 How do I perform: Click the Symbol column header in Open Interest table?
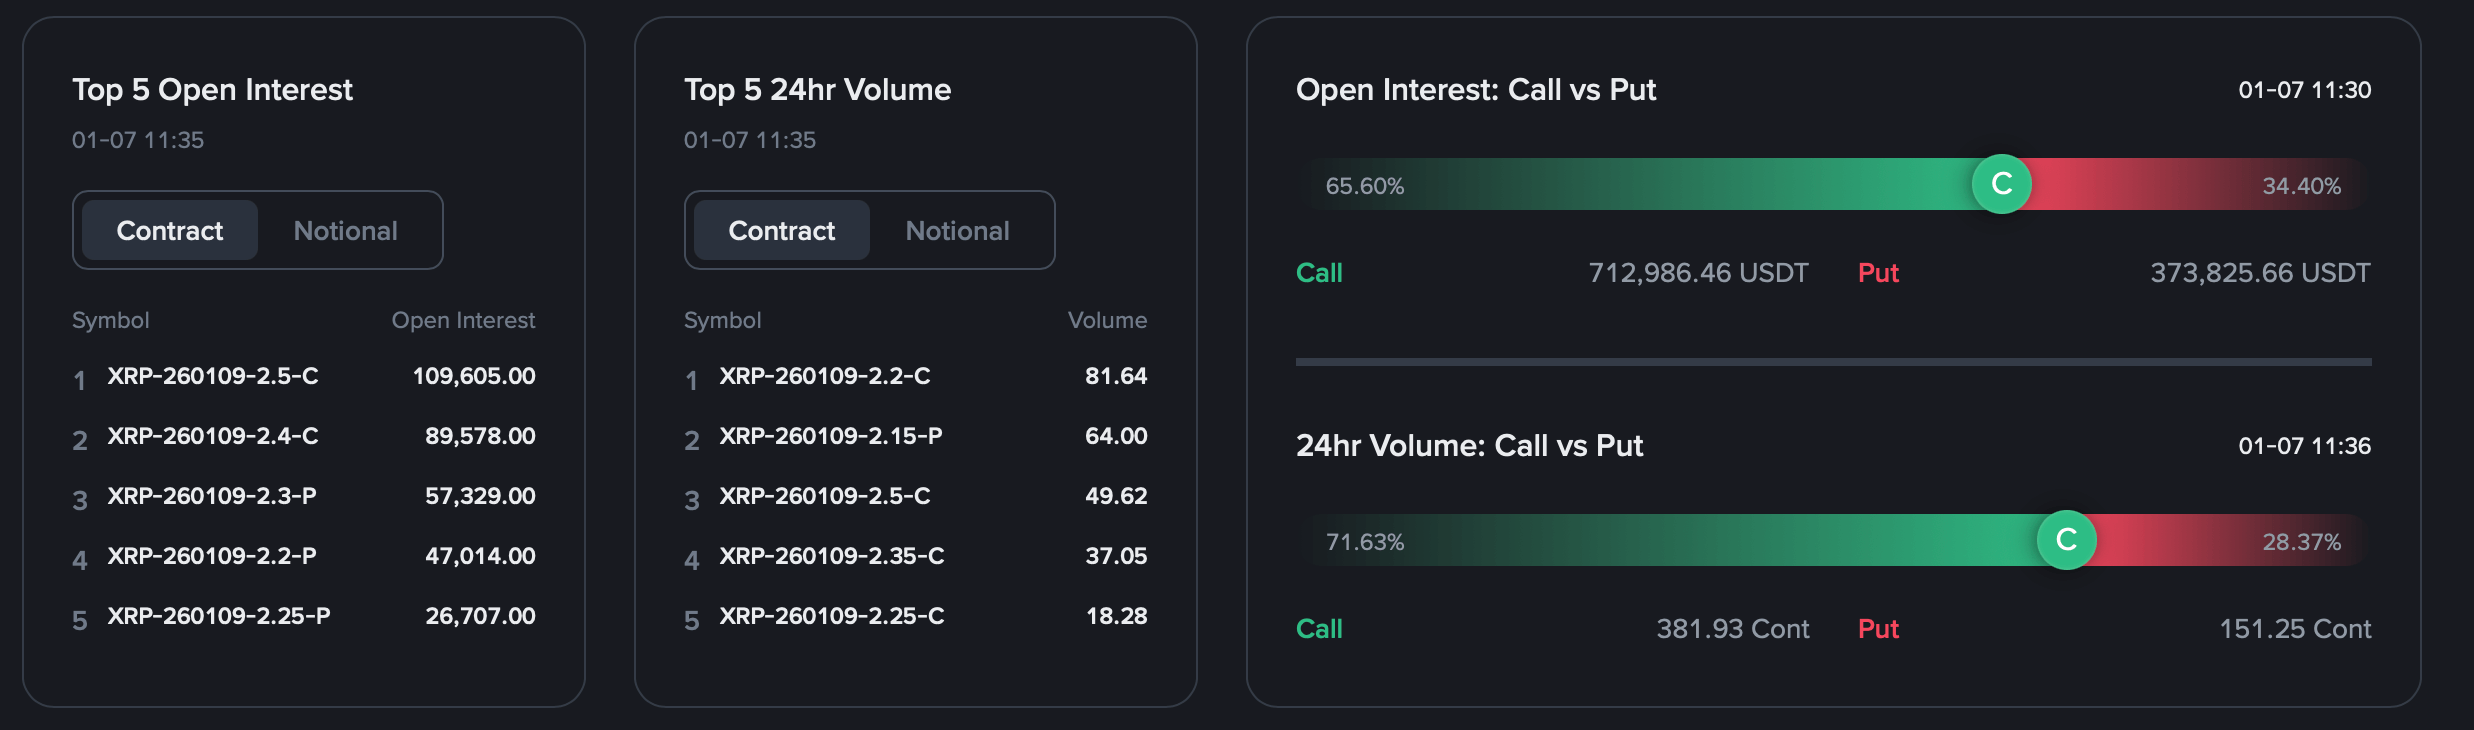coord(110,320)
